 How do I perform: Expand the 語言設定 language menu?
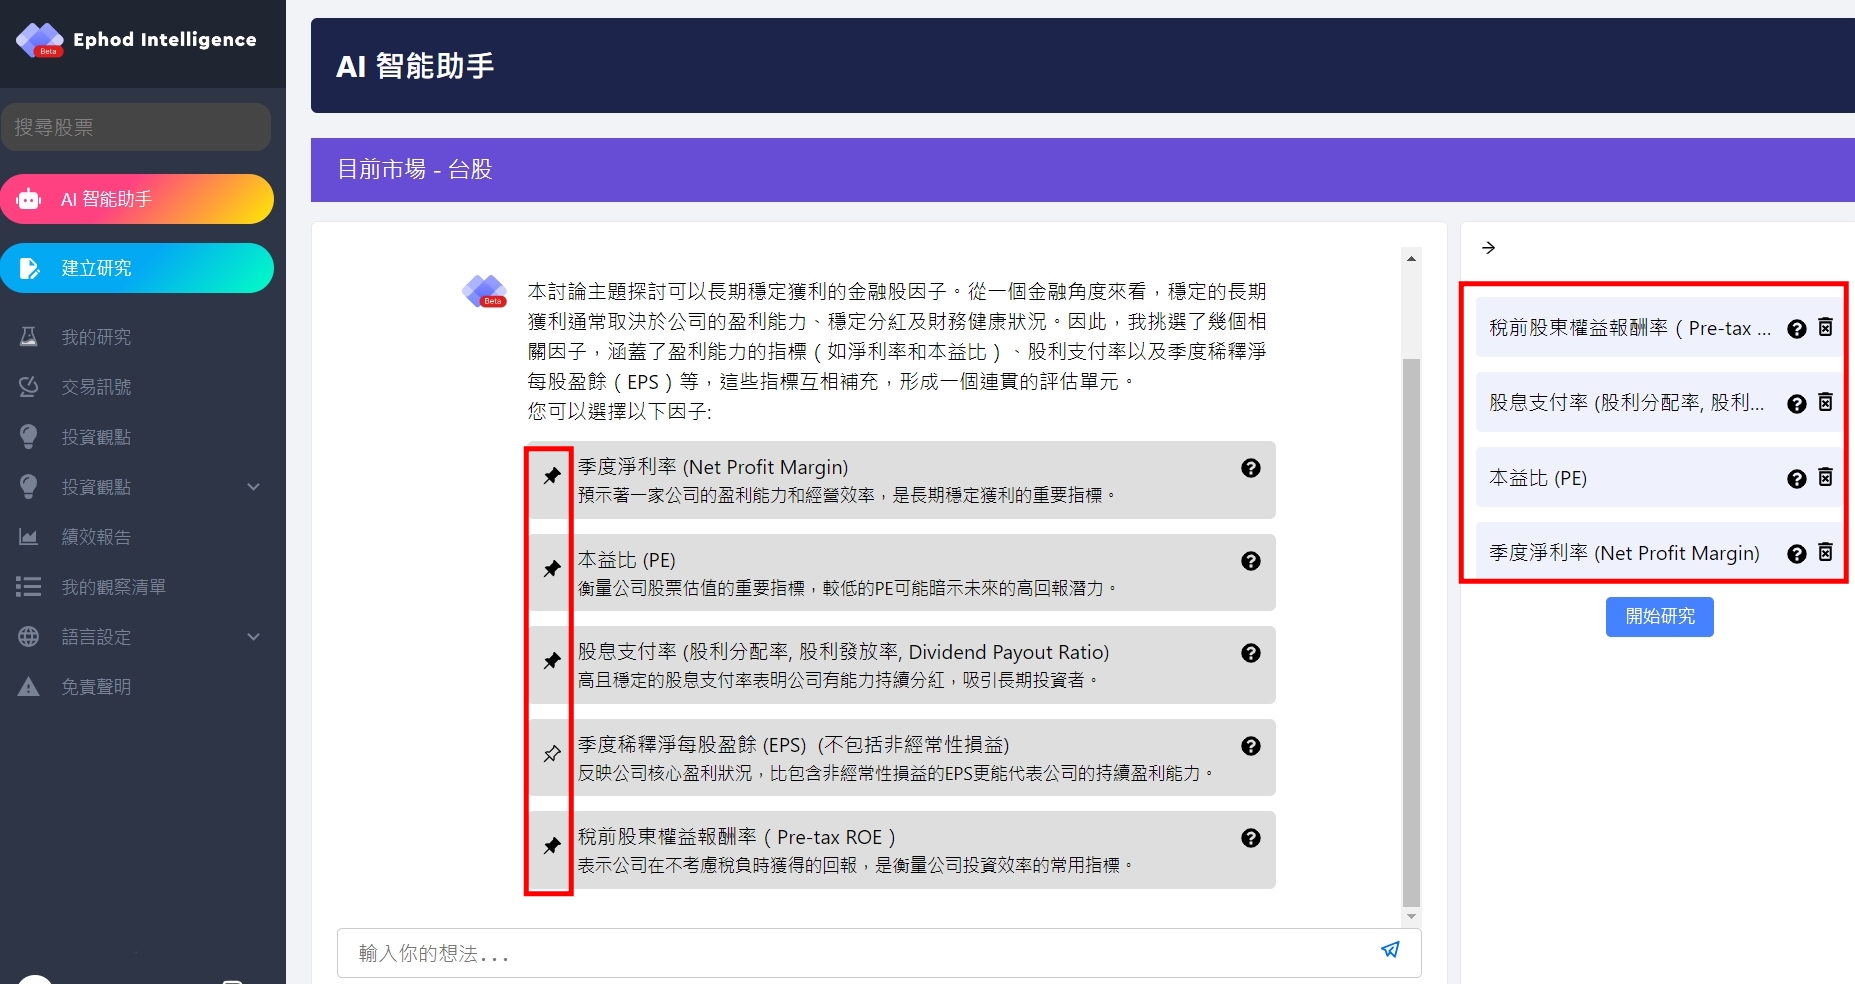click(x=253, y=637)
